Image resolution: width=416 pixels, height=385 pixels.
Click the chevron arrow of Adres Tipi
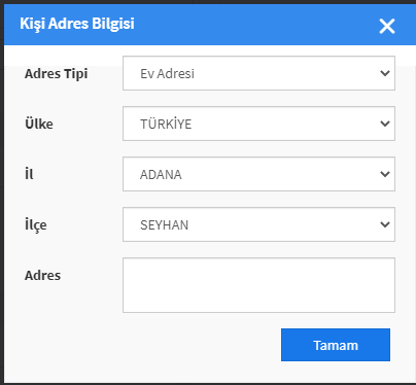pos(385,73)
